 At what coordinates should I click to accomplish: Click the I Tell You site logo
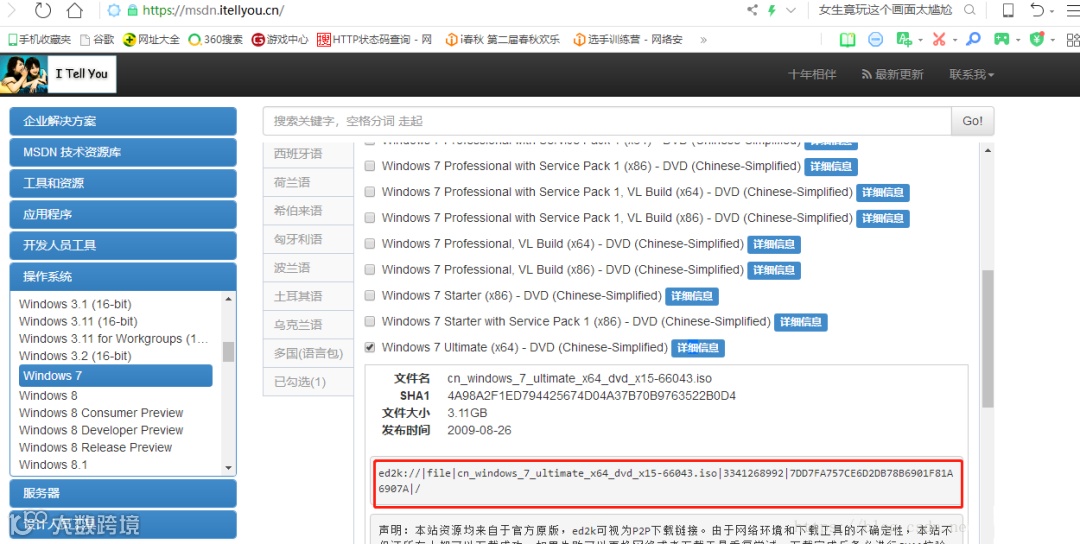point(58,74)
